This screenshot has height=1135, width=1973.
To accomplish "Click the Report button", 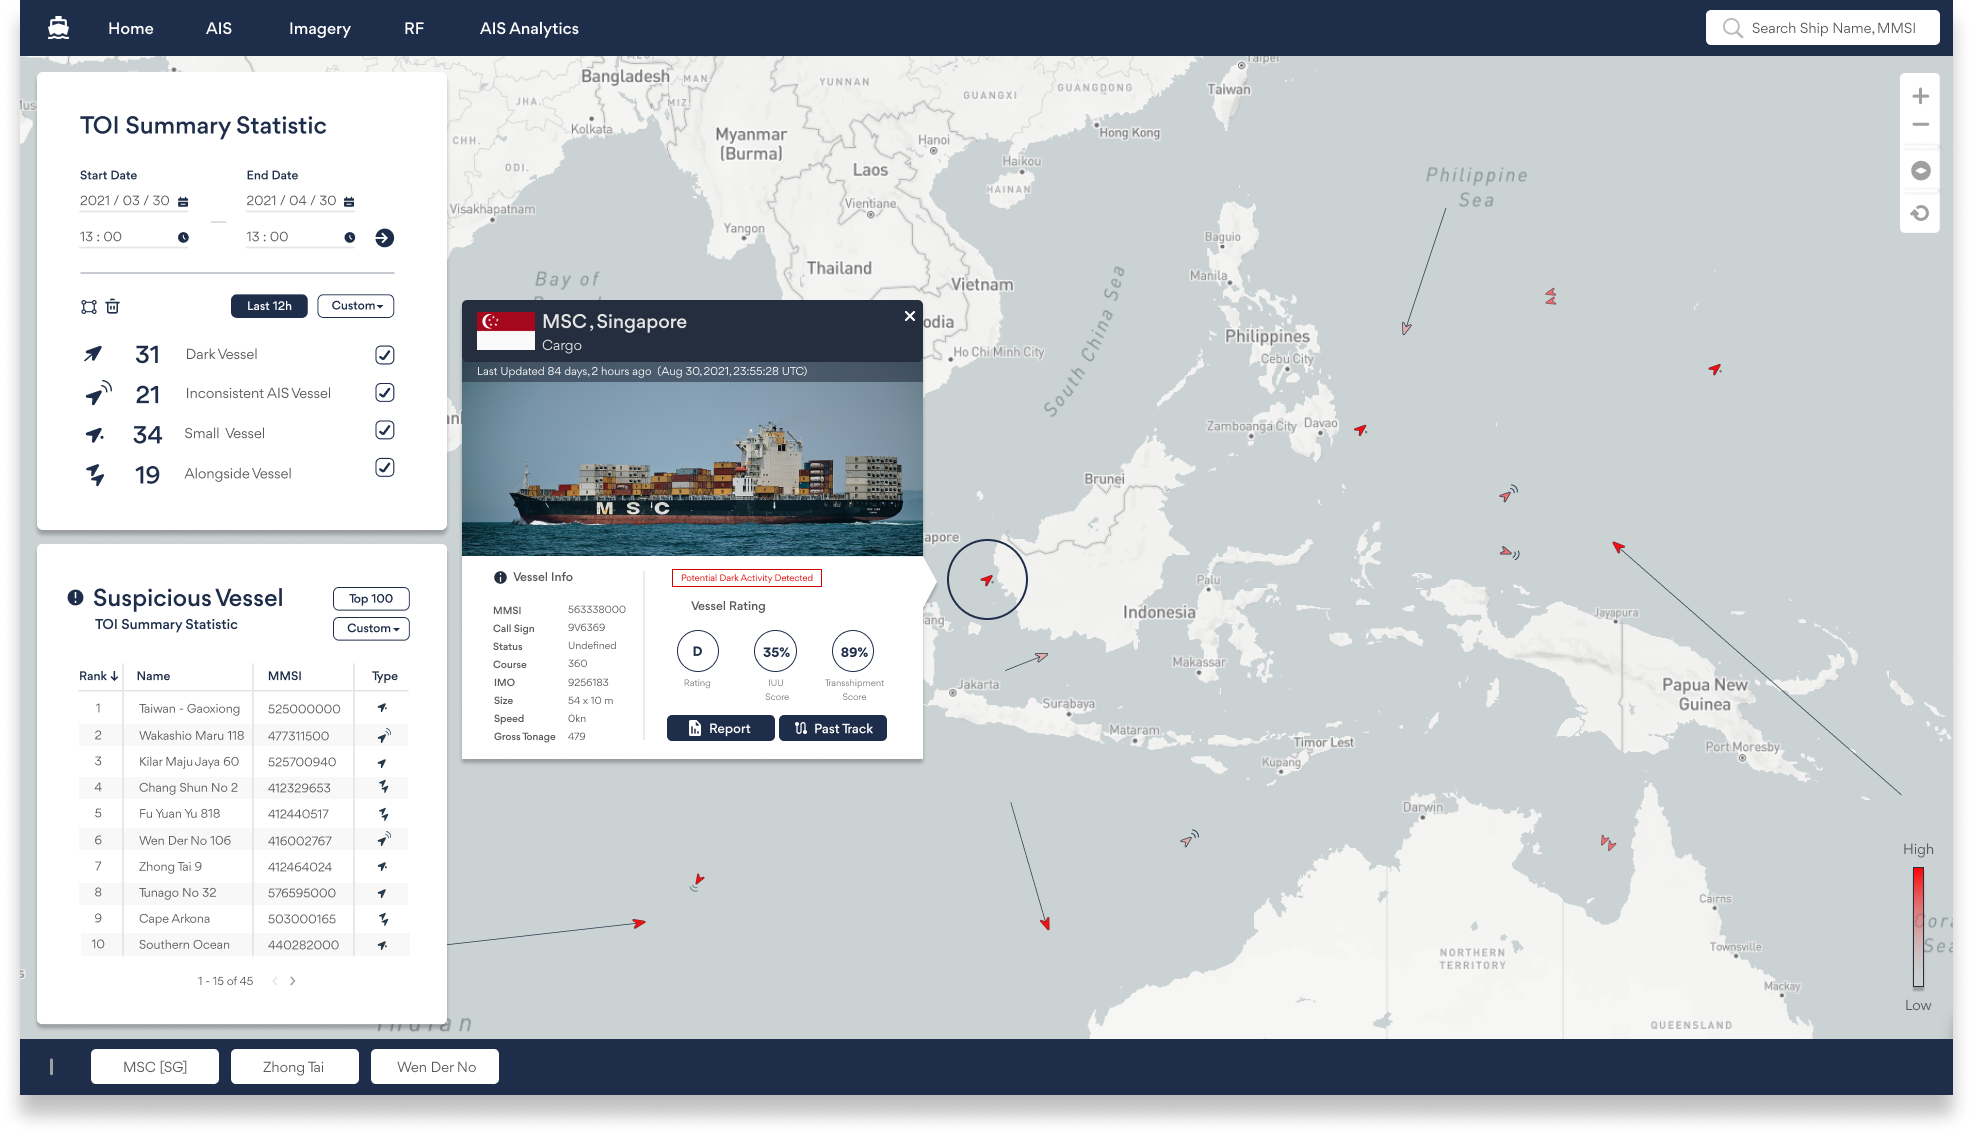I will pos(720,729).
